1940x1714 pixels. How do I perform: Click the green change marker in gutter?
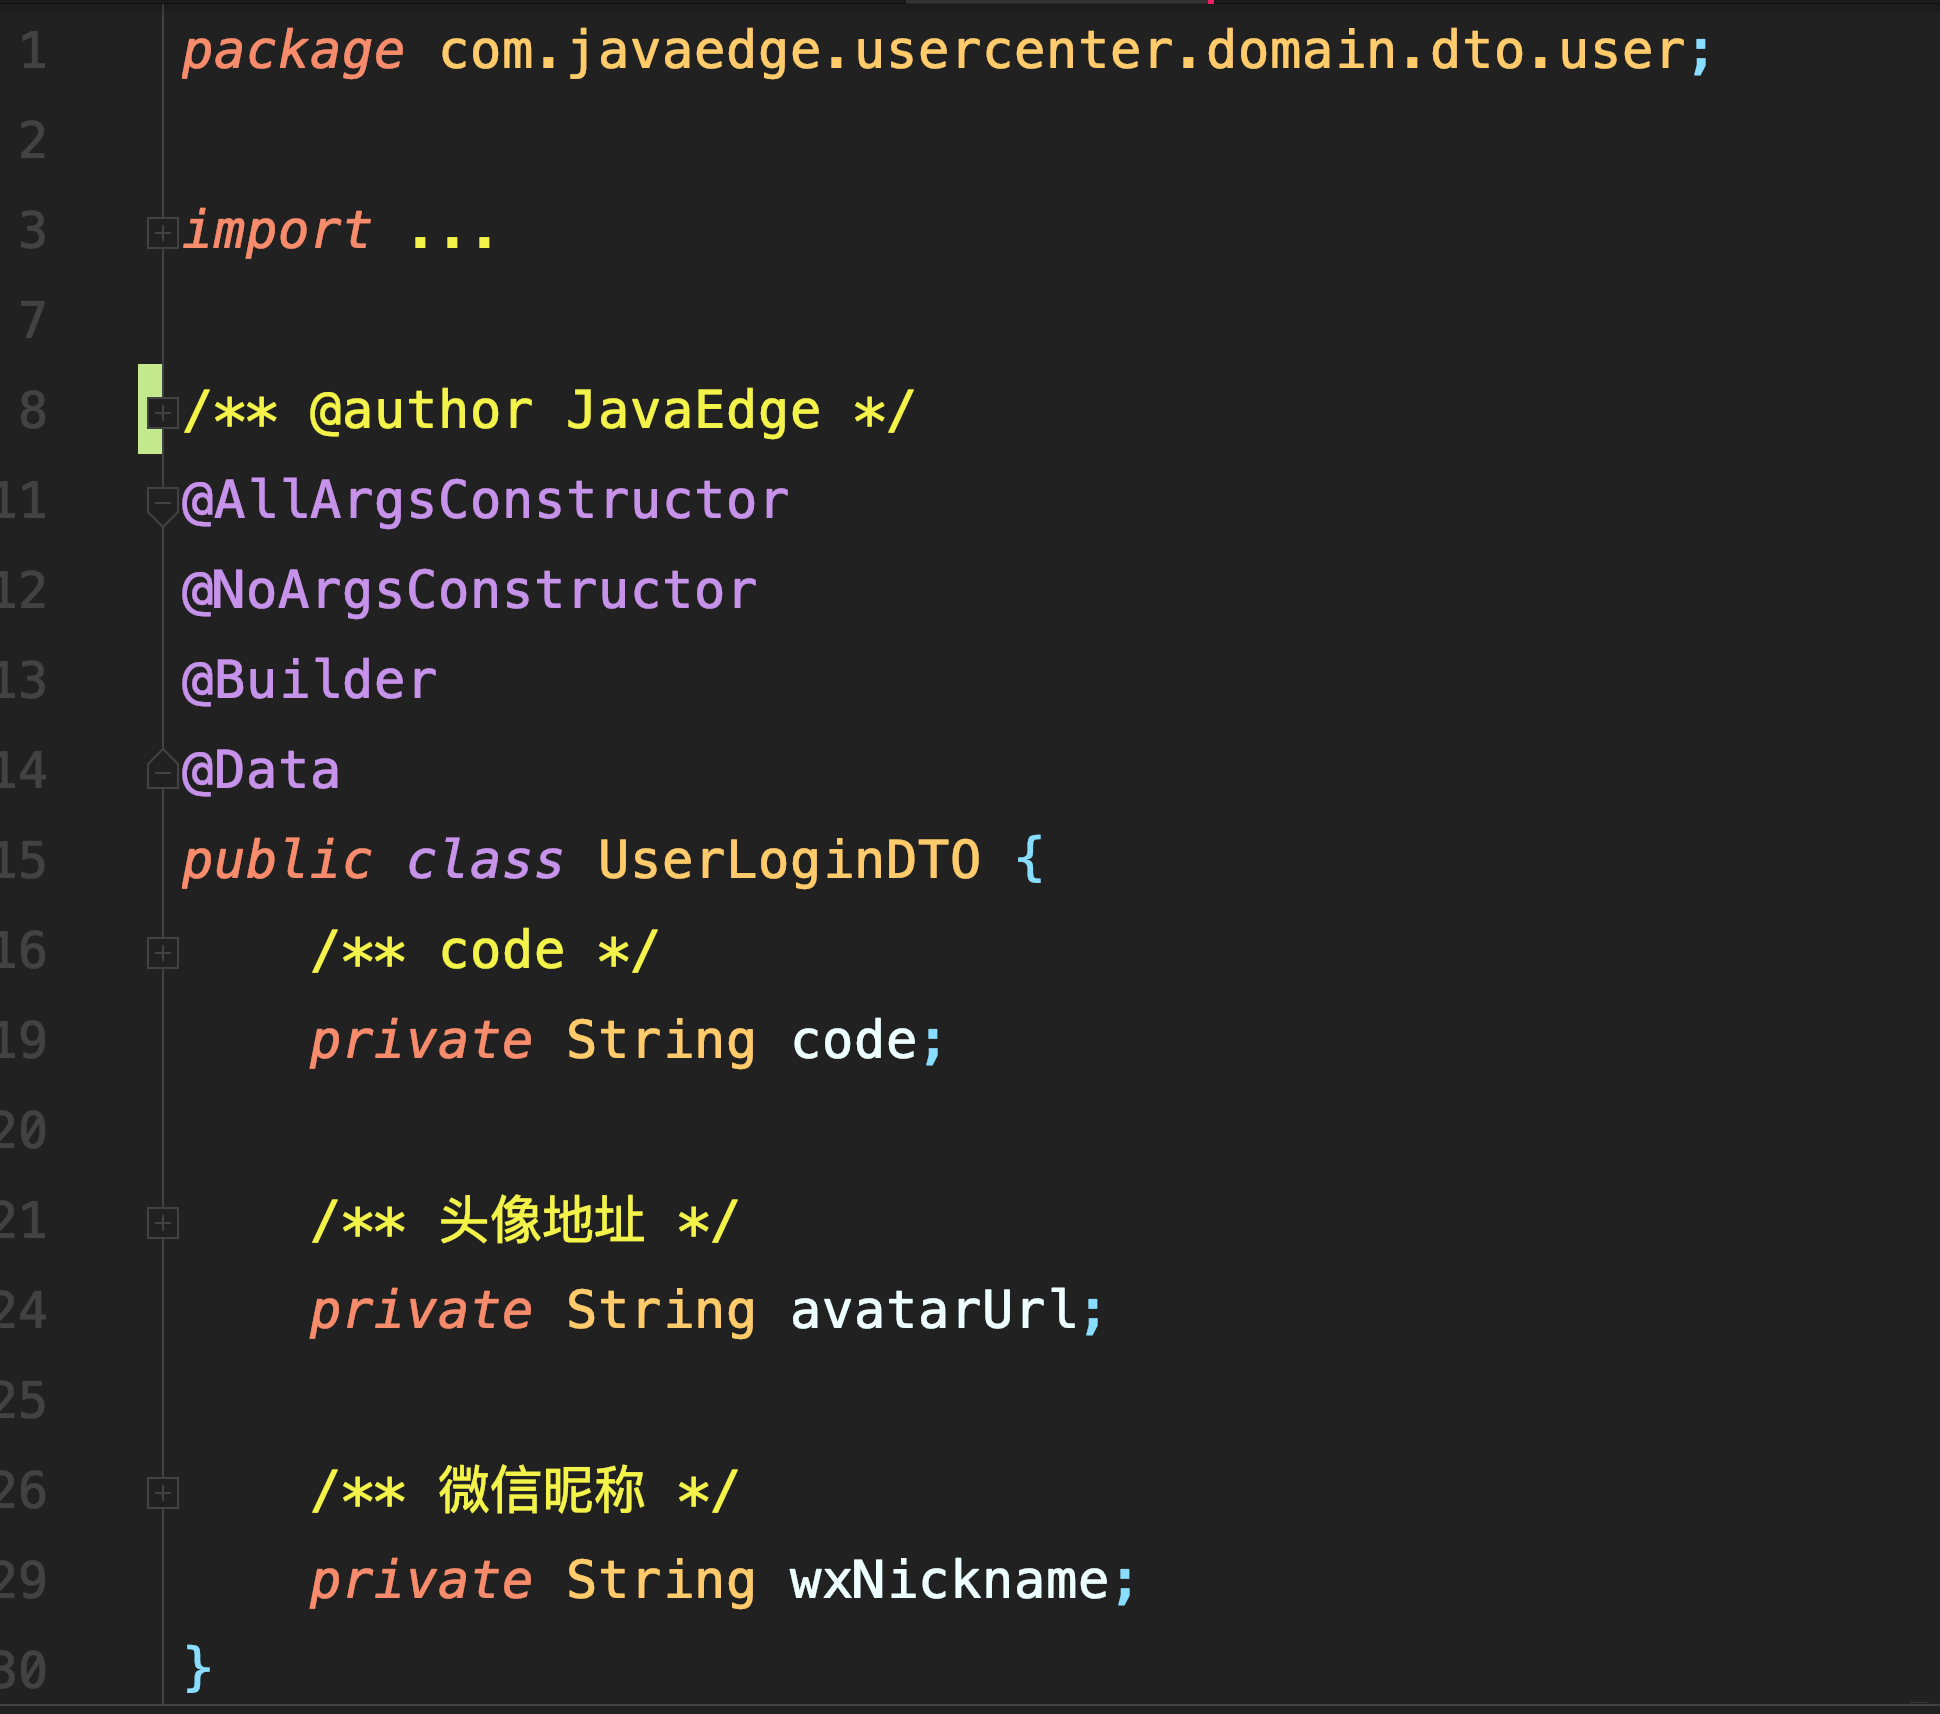(x=149, y=409)
